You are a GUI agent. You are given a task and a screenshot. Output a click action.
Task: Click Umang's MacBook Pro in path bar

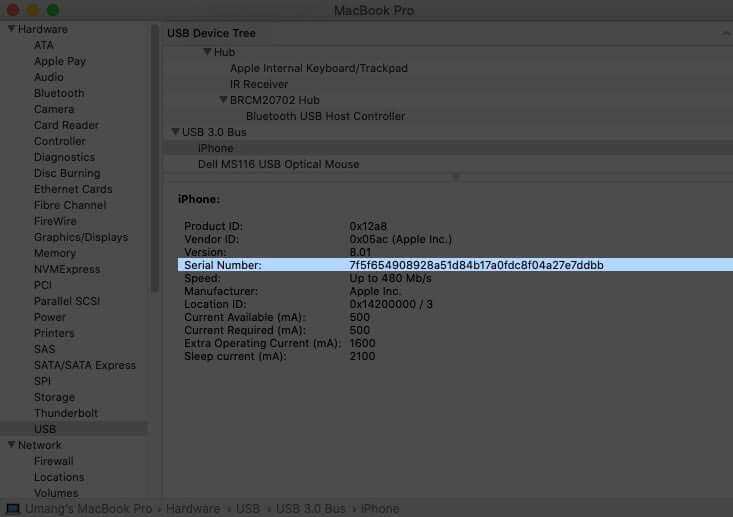click(89, 509)
